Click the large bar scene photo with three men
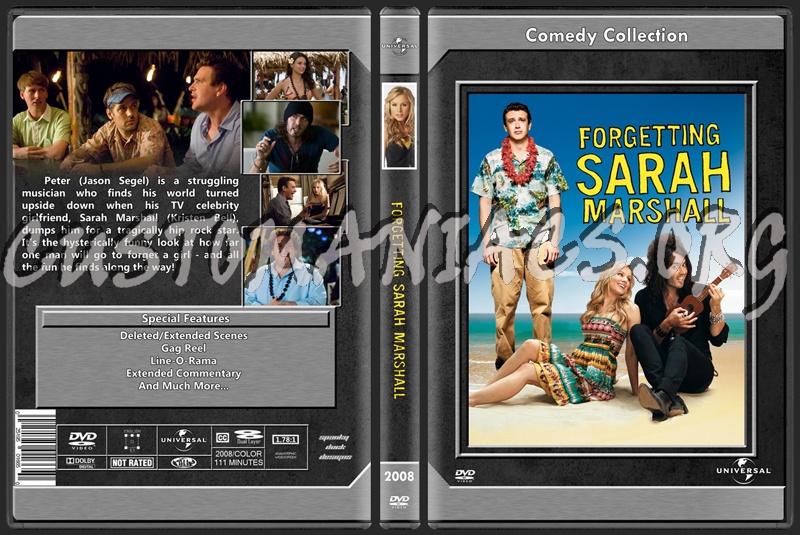 127,111
